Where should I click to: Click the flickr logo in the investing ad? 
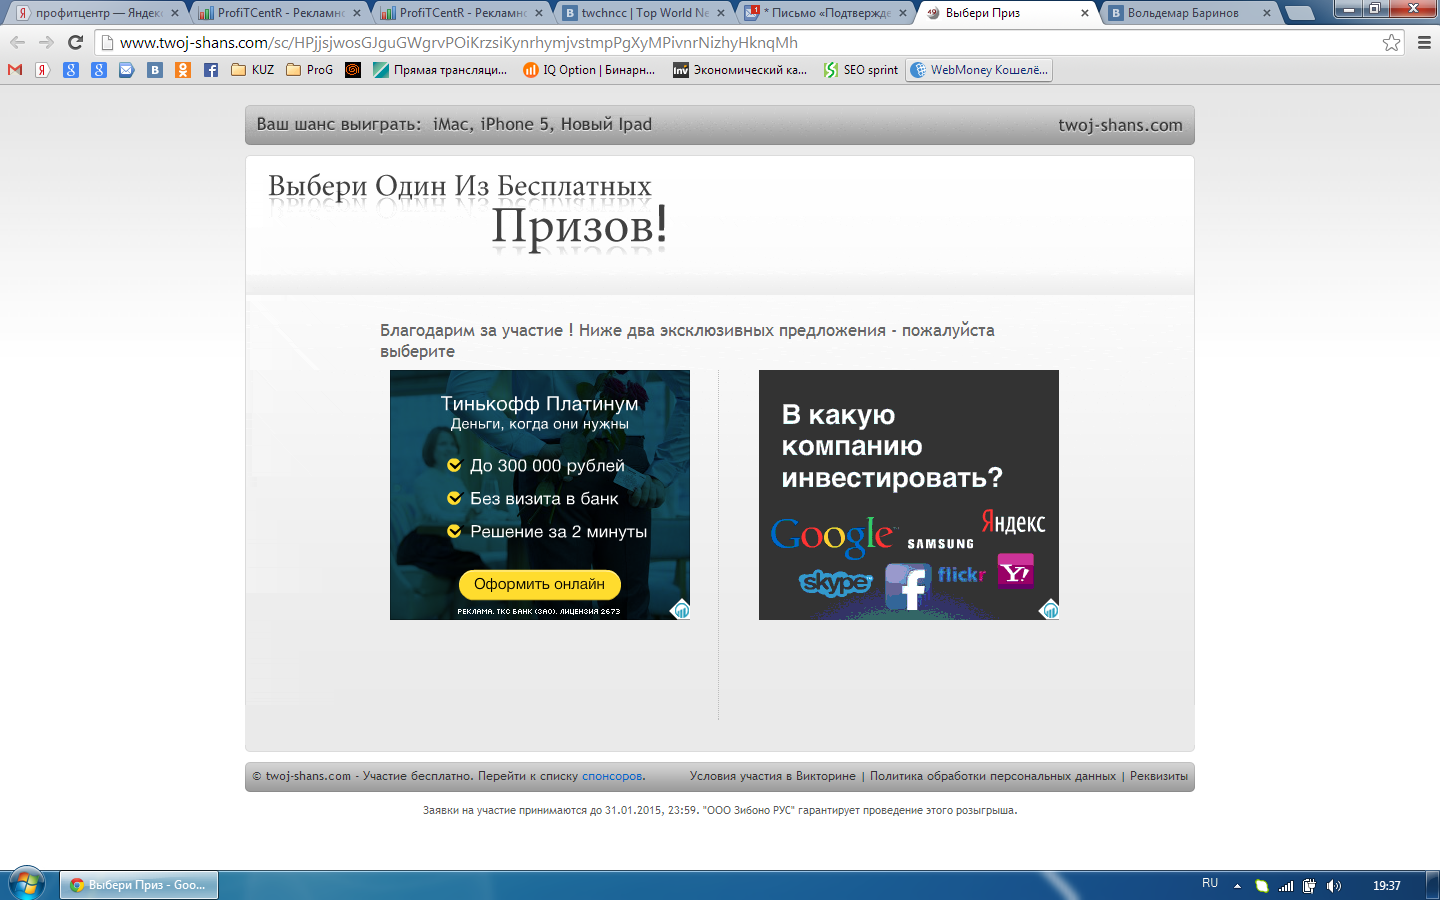click(962, 574)
